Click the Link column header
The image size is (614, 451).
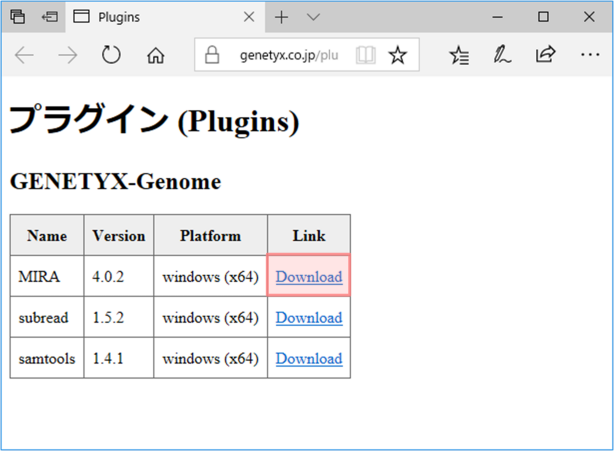click(x=309, y=235)
